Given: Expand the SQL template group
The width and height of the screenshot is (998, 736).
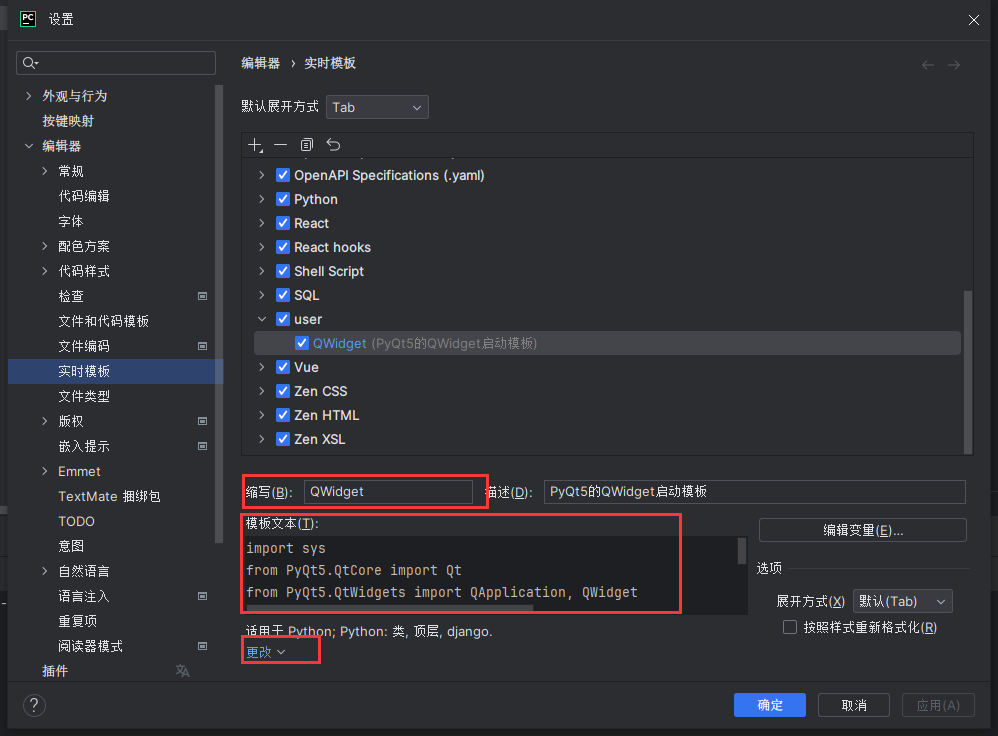Looking at the screenshot, I should click(x=262, y=295).
